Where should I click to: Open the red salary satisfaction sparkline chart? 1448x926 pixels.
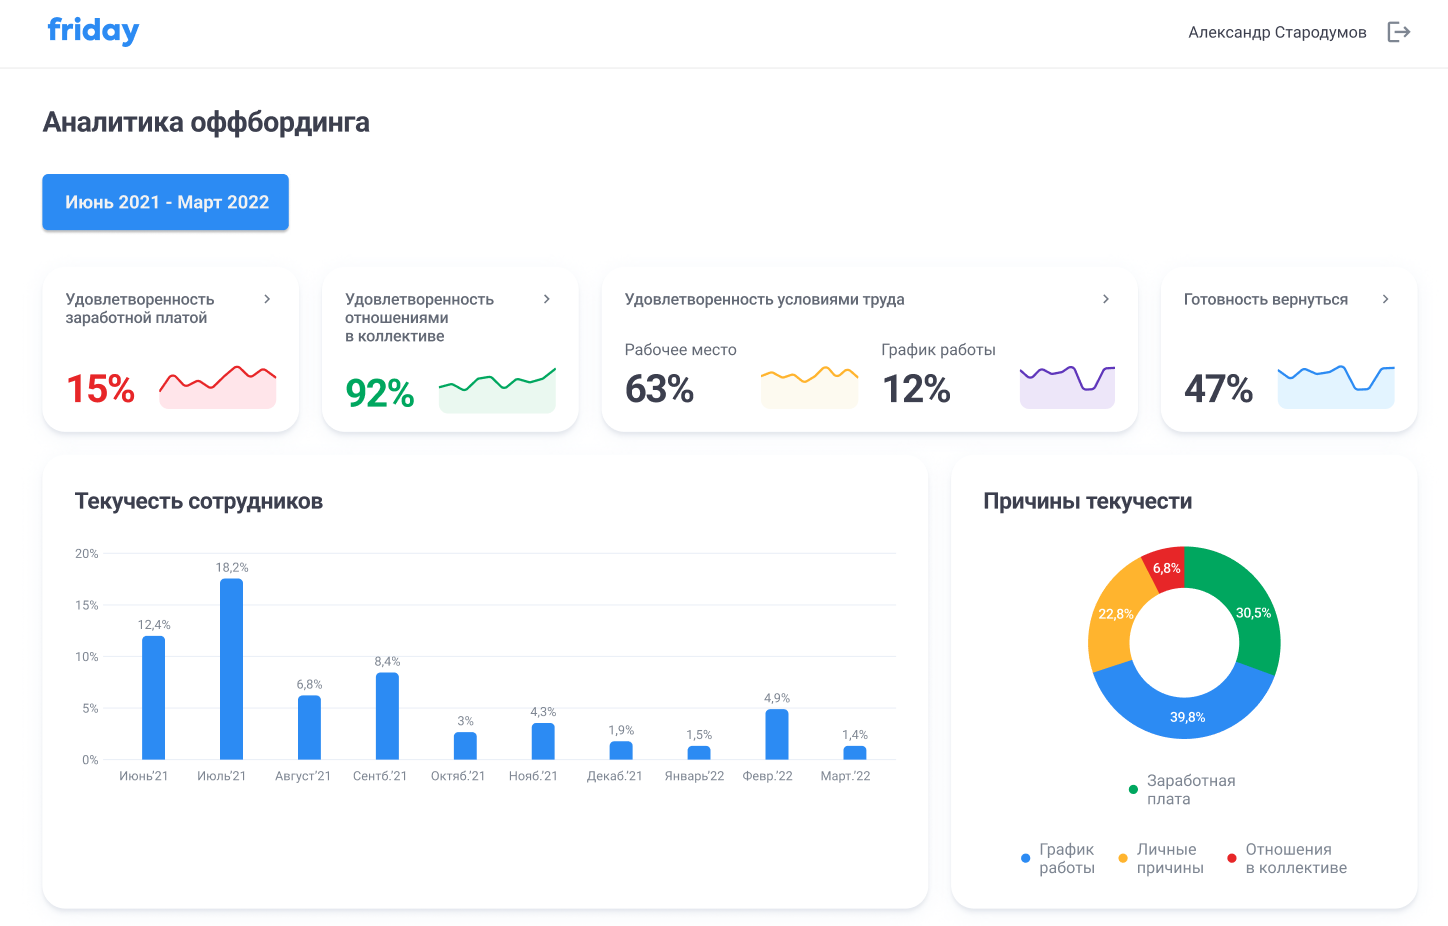coord(217,385)
